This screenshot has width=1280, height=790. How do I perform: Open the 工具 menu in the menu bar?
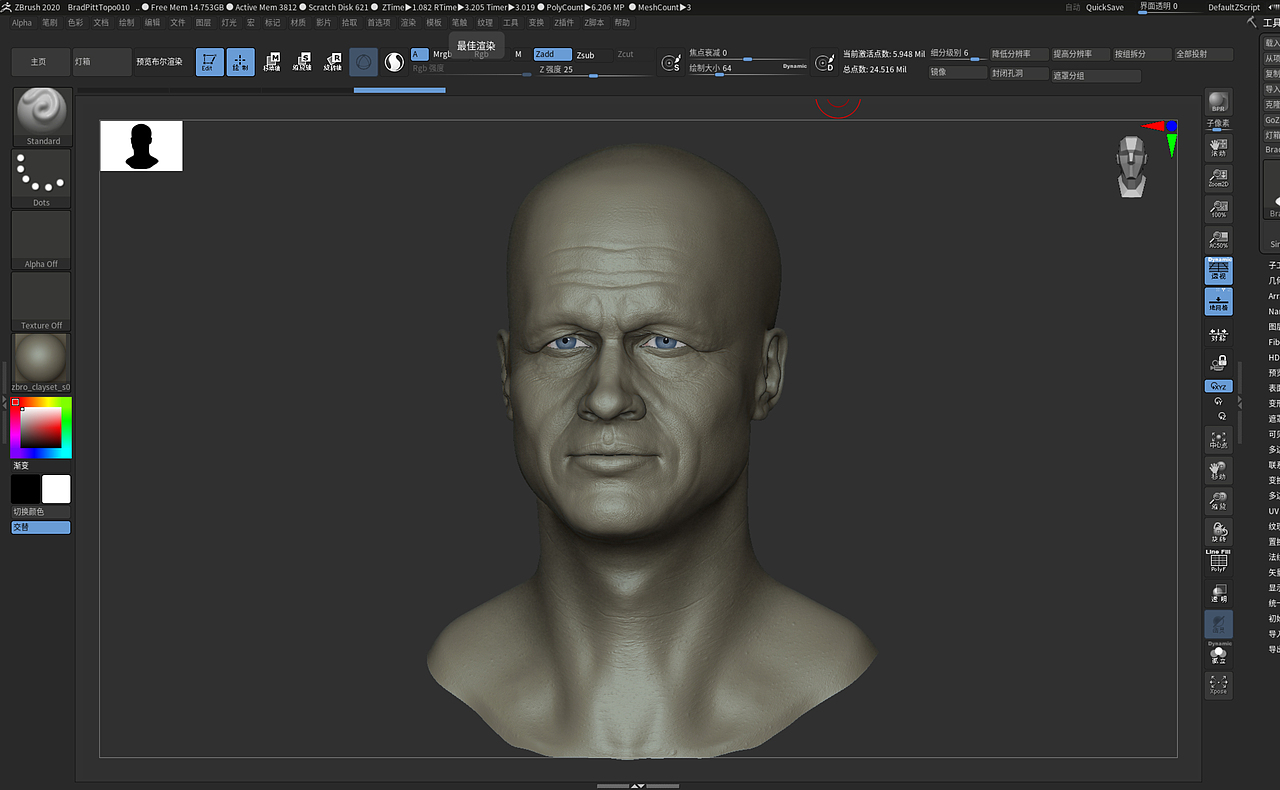pos(511,22)
